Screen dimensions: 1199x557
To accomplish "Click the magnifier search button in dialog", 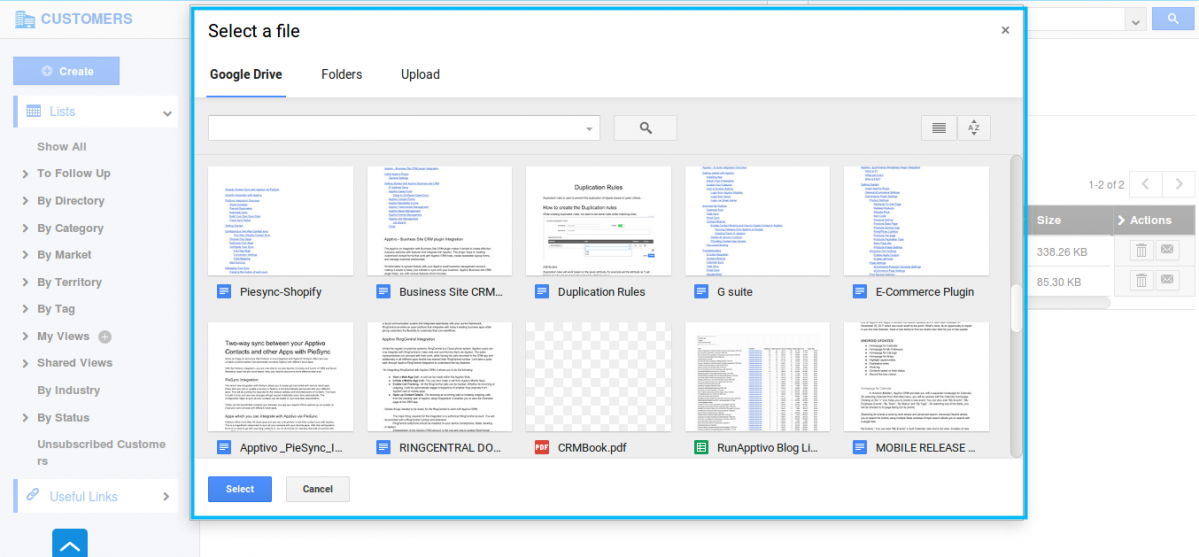I will pos(645,128).
